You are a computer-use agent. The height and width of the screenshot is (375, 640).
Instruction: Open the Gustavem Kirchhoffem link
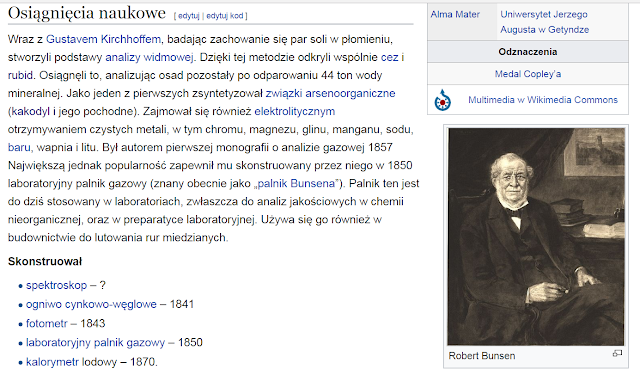coord(103,39)
